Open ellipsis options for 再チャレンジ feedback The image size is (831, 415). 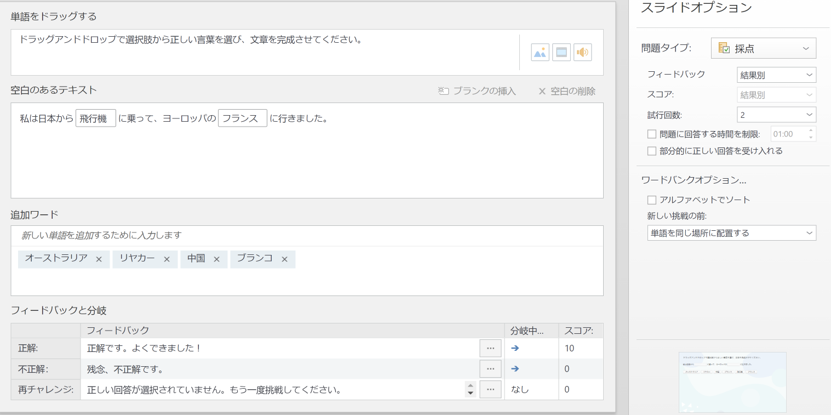pyautogui.click(x=490, y=390)
